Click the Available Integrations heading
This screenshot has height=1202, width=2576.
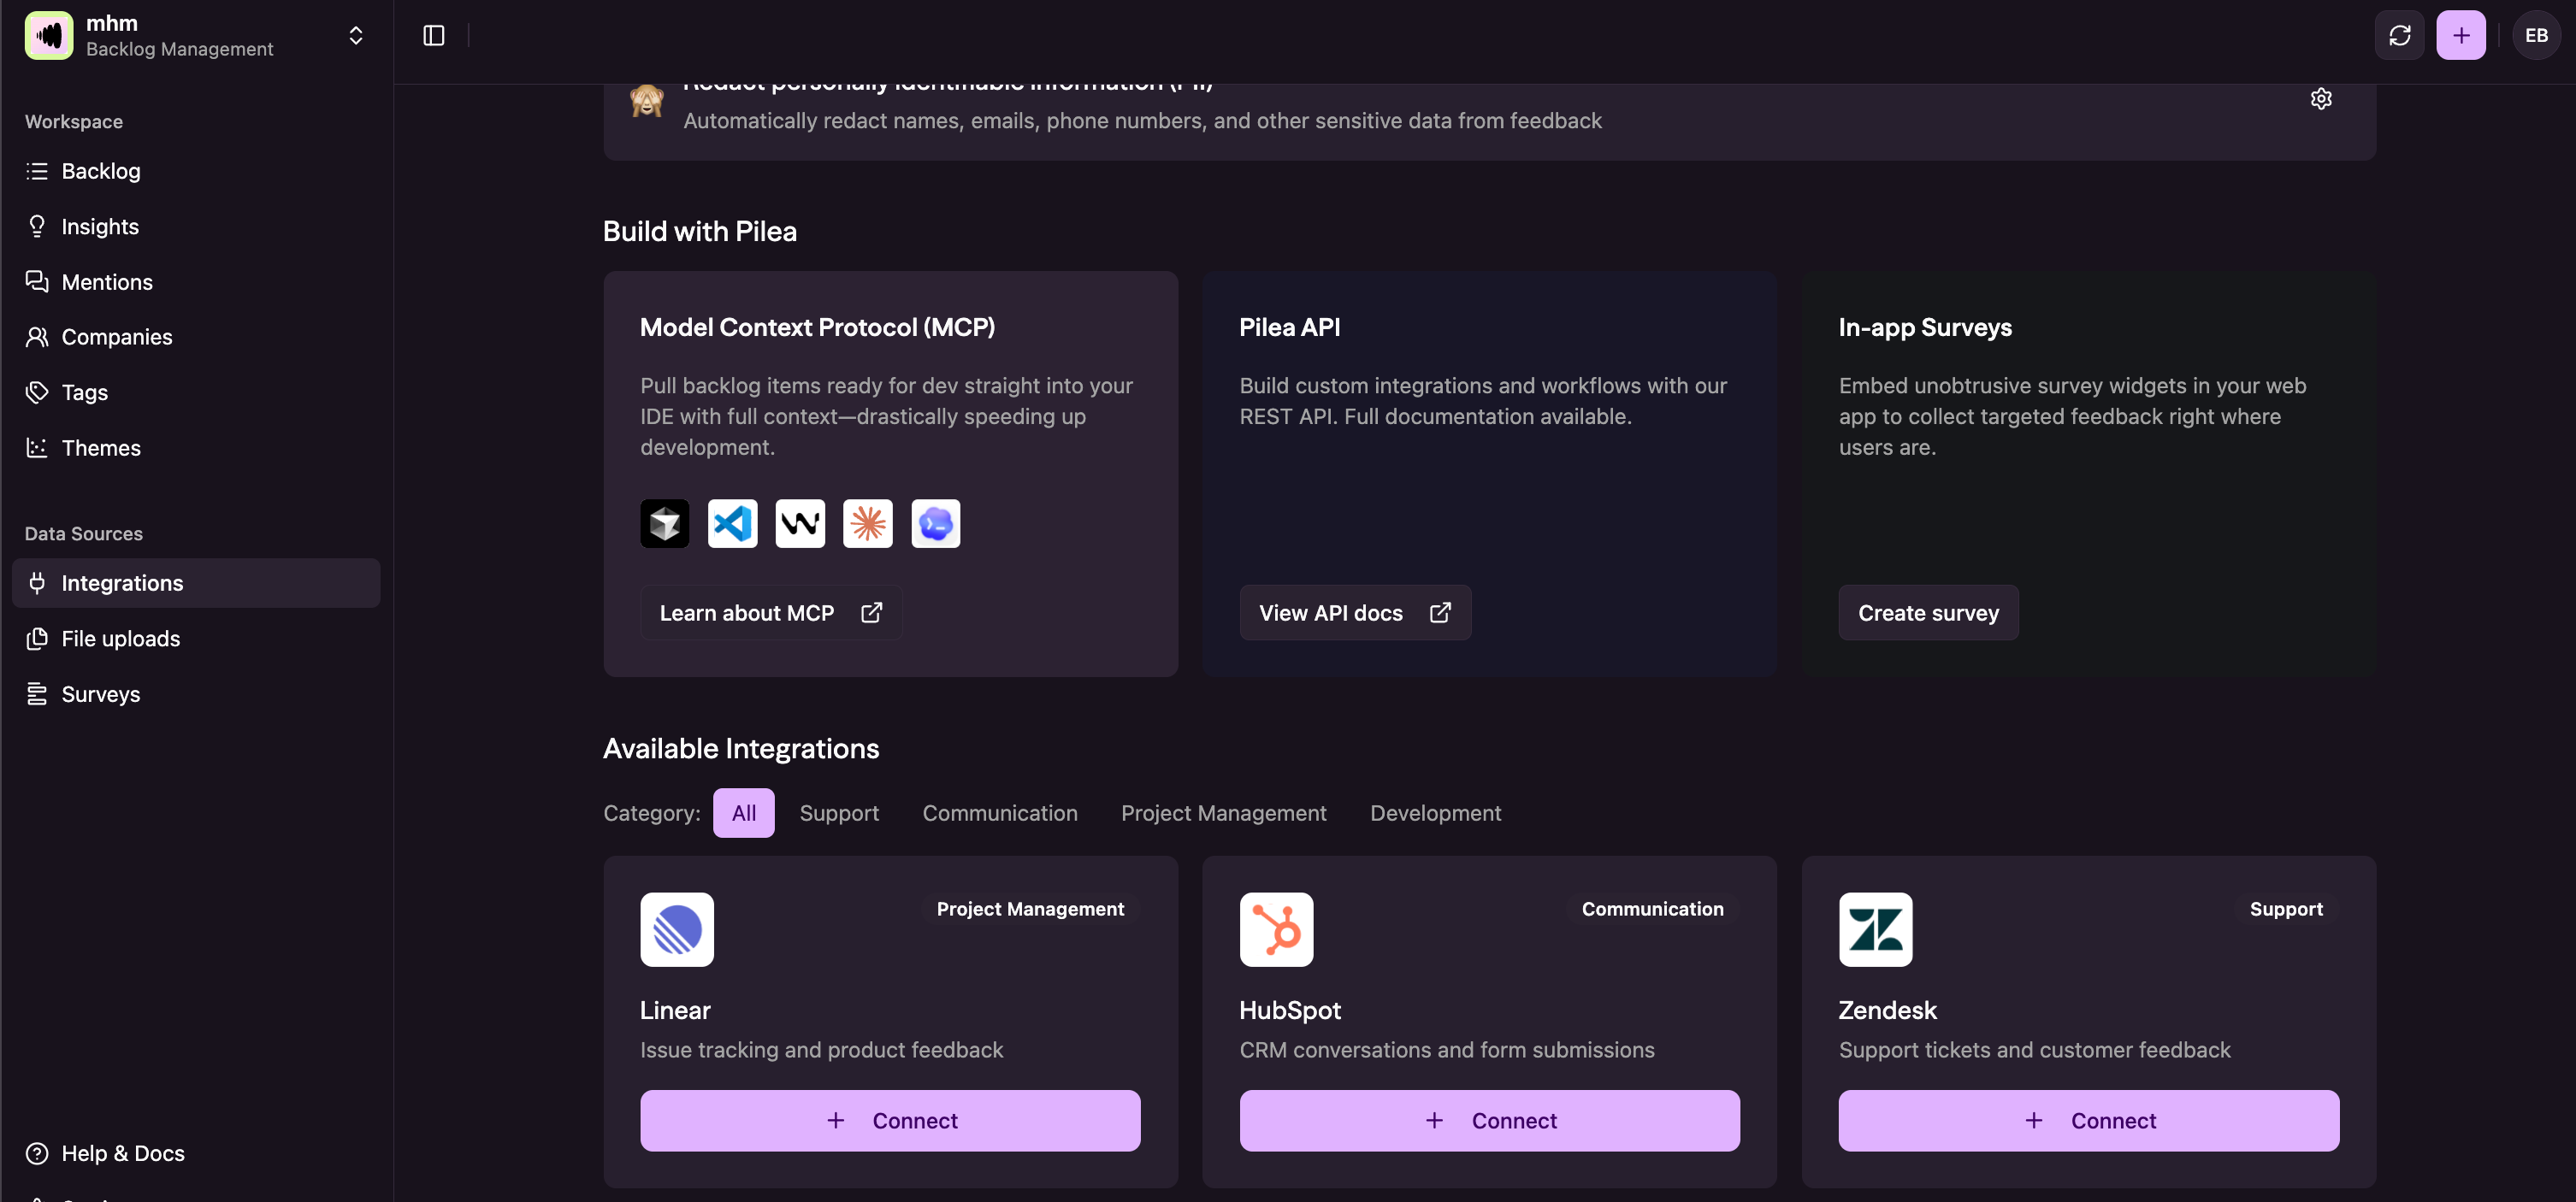[741, 749]
